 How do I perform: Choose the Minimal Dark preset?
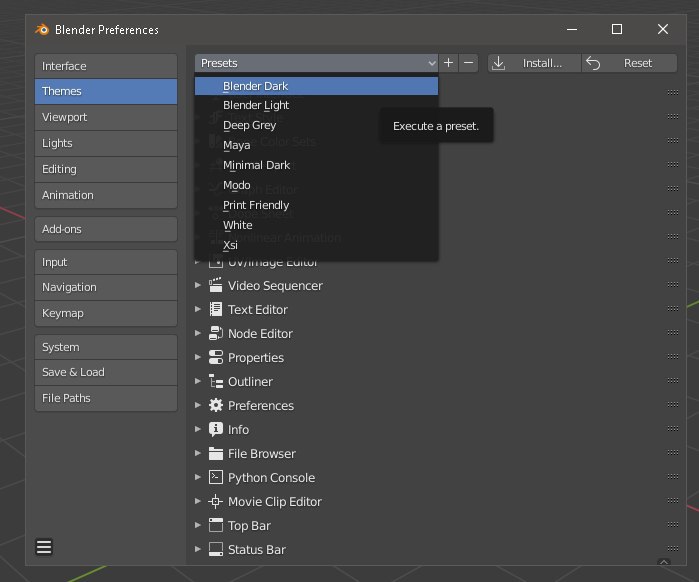tap(316, 165)
